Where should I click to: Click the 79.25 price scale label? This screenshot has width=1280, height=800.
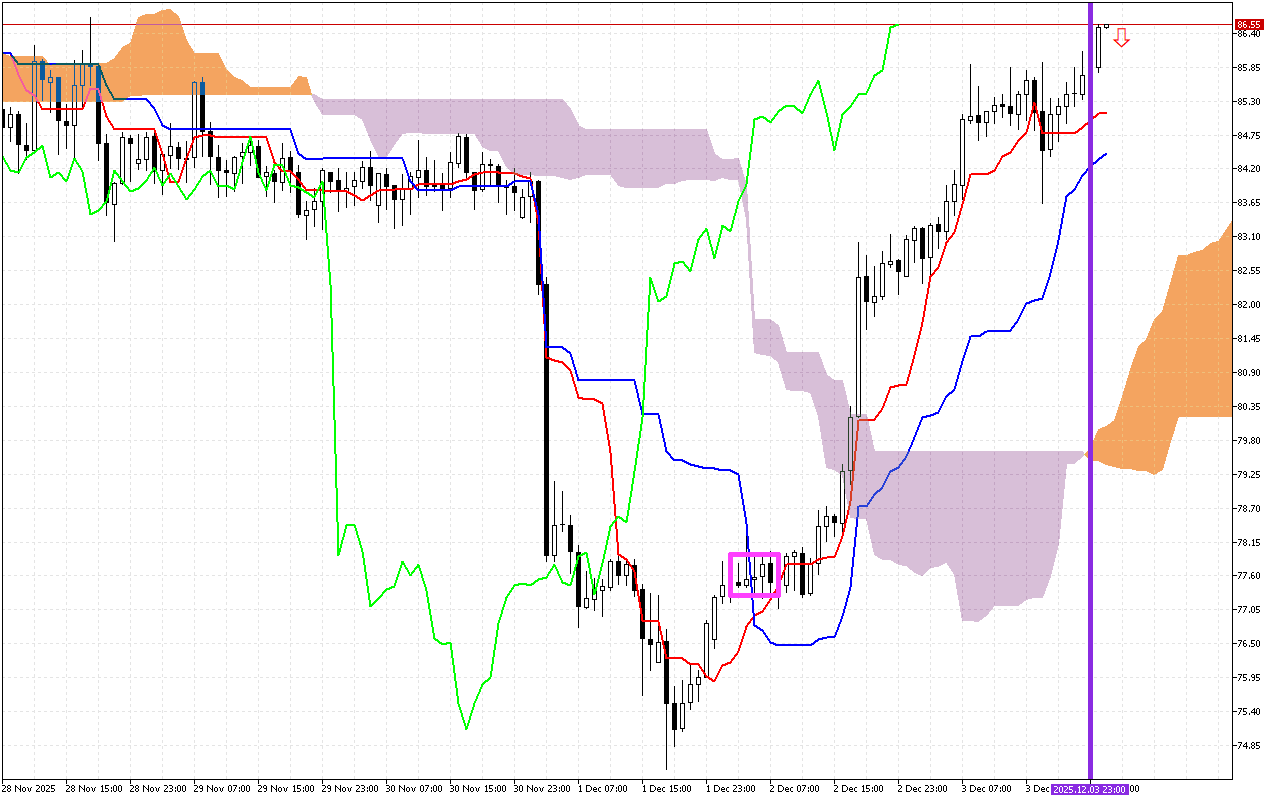[1247, 475]
